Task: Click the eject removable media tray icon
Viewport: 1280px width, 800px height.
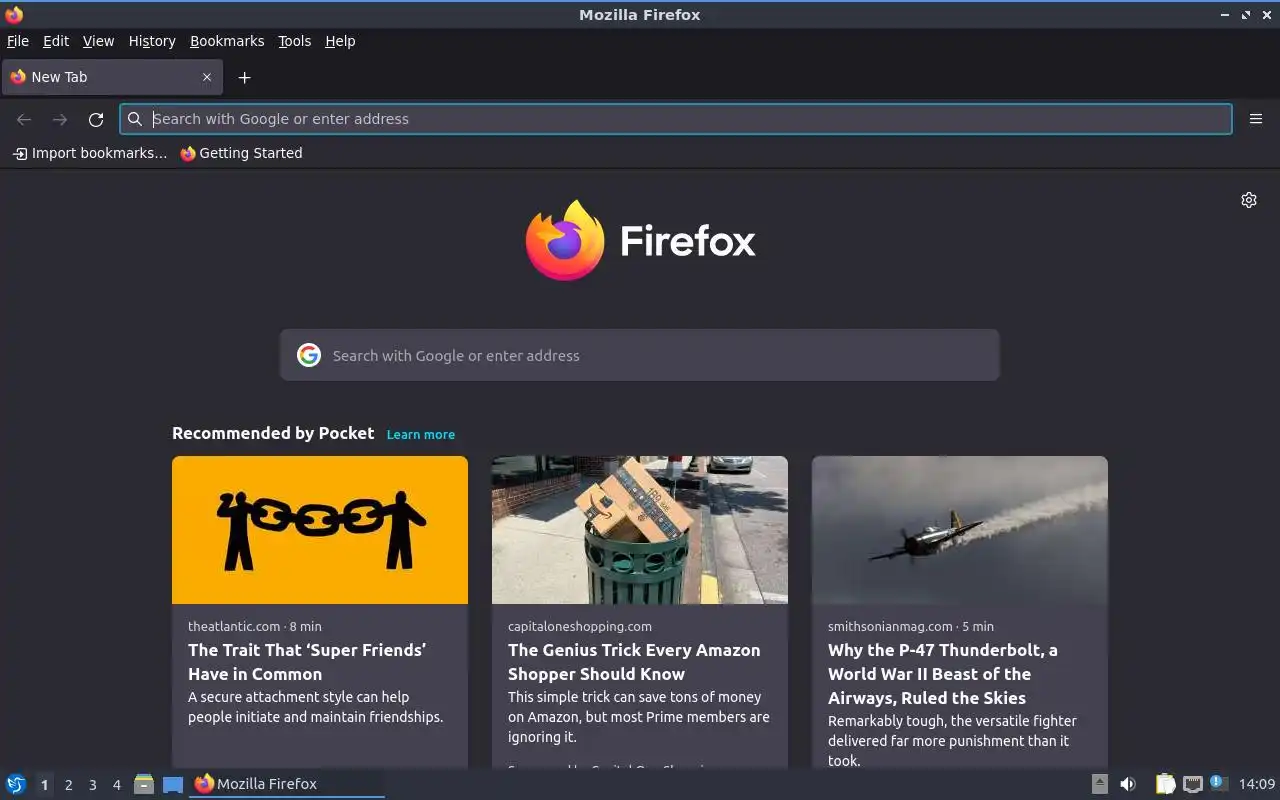Action: [1099, 784]
